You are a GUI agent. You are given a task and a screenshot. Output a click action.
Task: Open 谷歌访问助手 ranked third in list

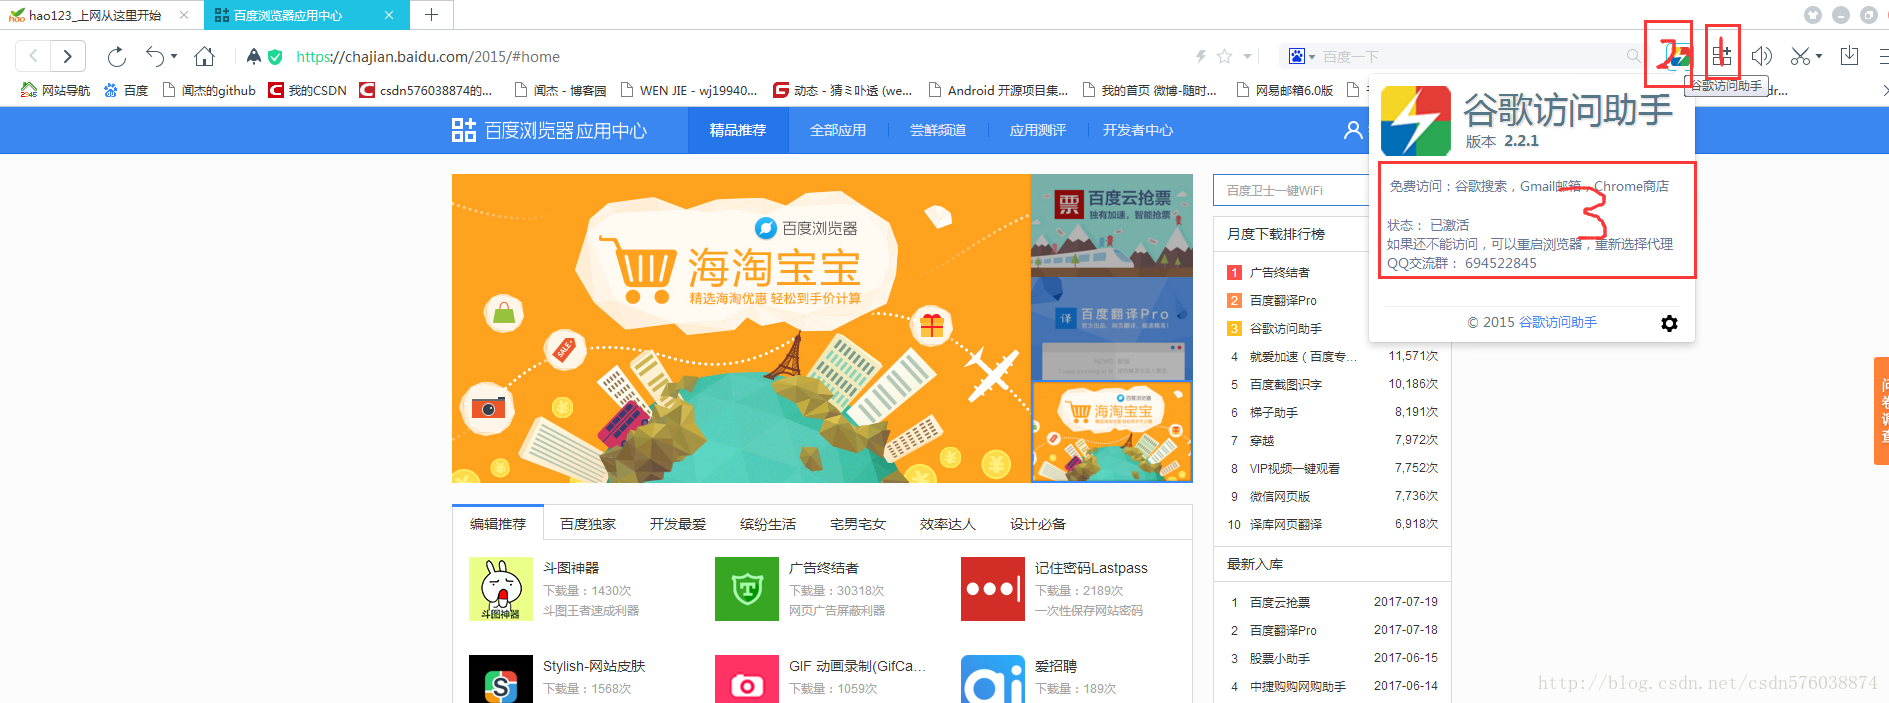(1286, 328)
